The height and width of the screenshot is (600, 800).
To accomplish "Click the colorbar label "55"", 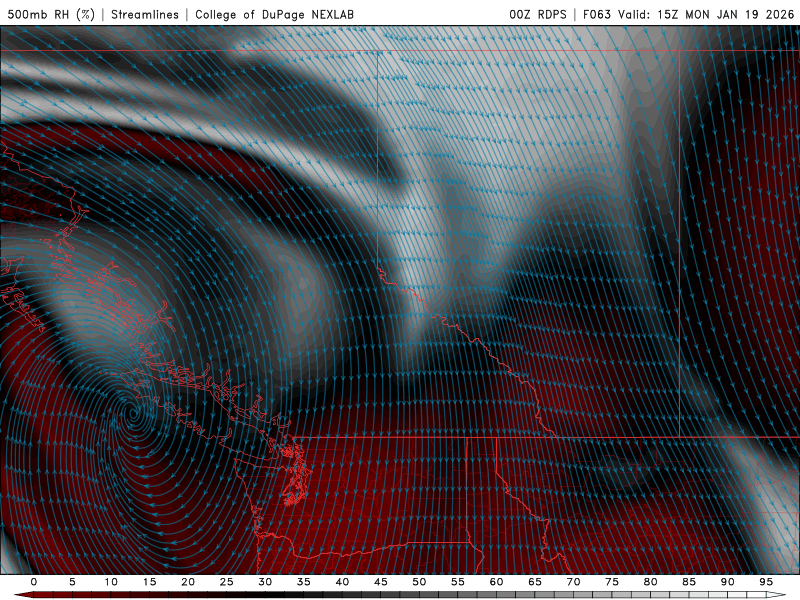I will [458, 582].
